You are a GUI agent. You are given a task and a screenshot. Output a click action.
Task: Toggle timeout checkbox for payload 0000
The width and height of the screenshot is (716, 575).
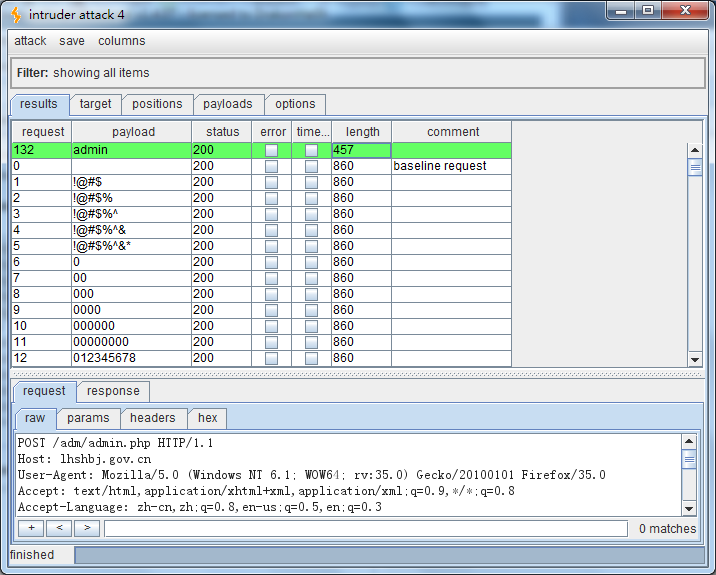point(311,310)
